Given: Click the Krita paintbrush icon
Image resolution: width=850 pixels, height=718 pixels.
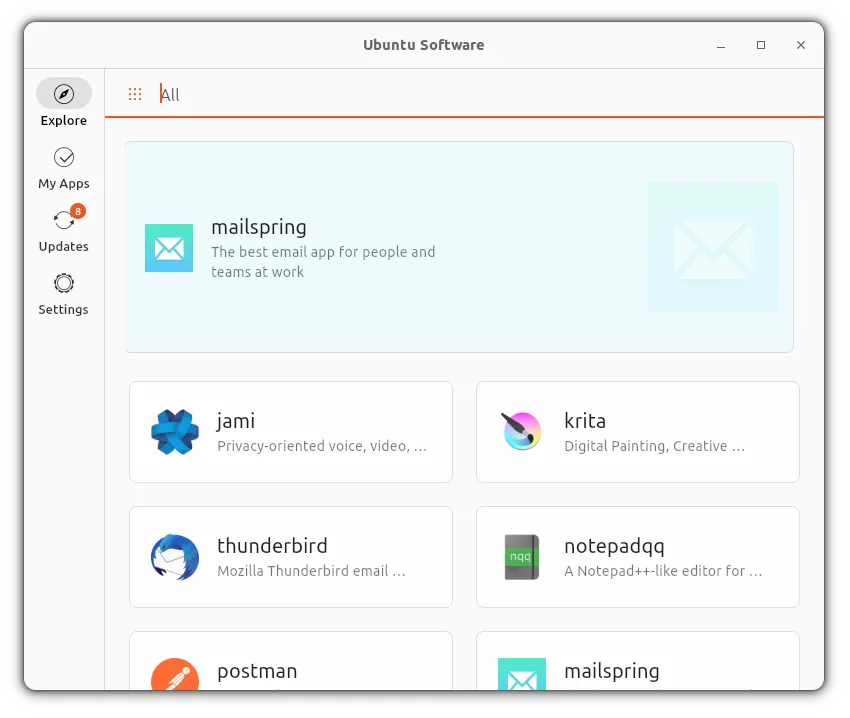Looking at the screenshot, I should [x=521, y=432].
